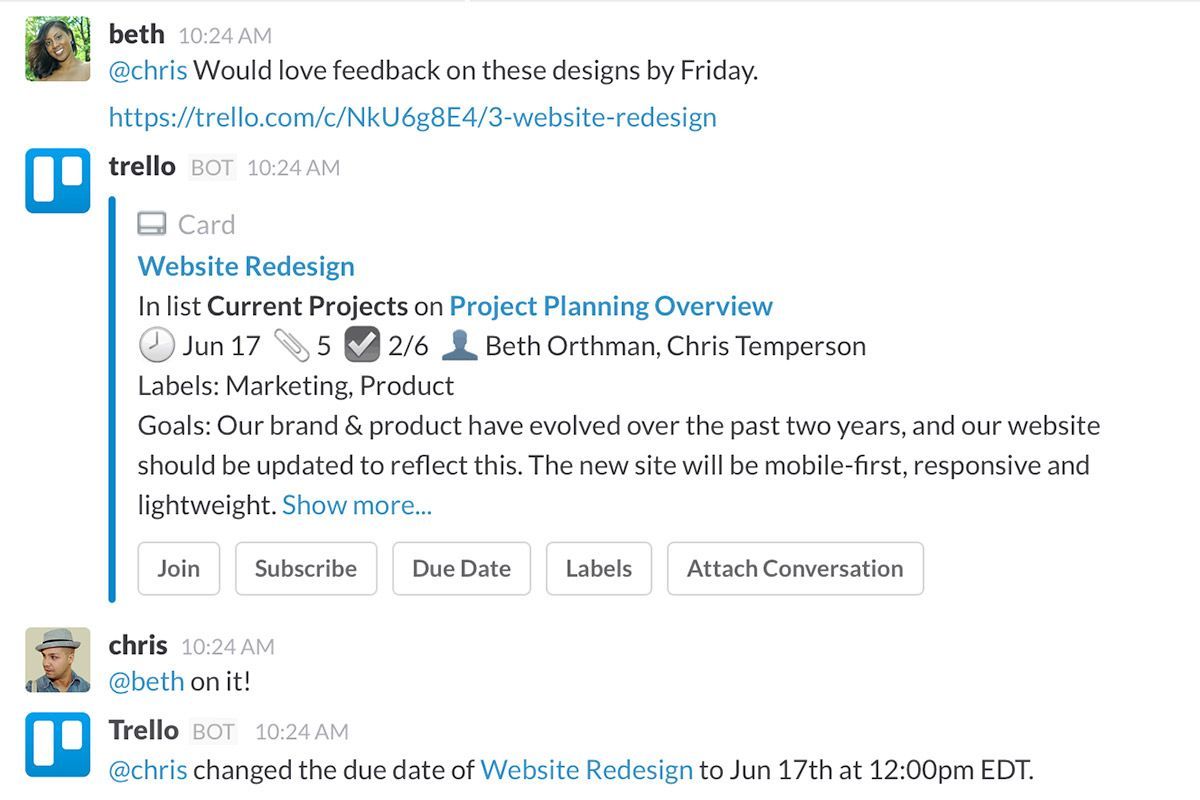
Task: Click the bottom Trello bot logo icon
Action: [57, 745]
